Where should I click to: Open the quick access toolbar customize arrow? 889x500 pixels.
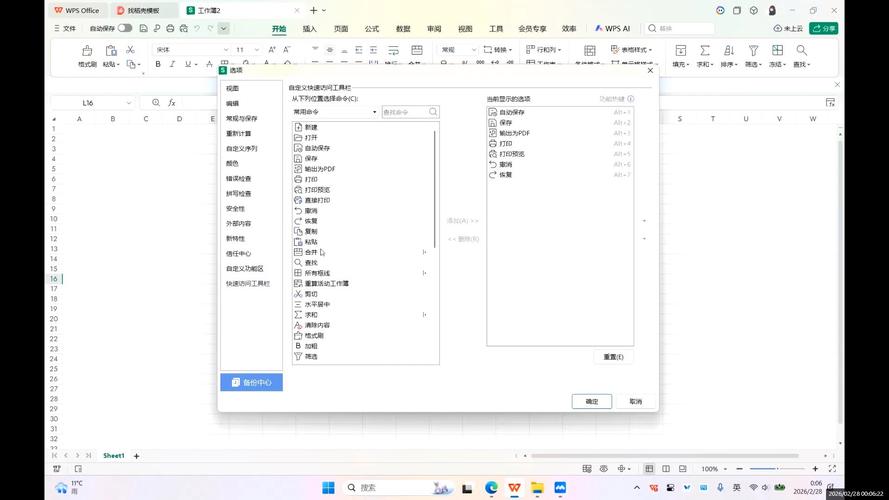223,28
